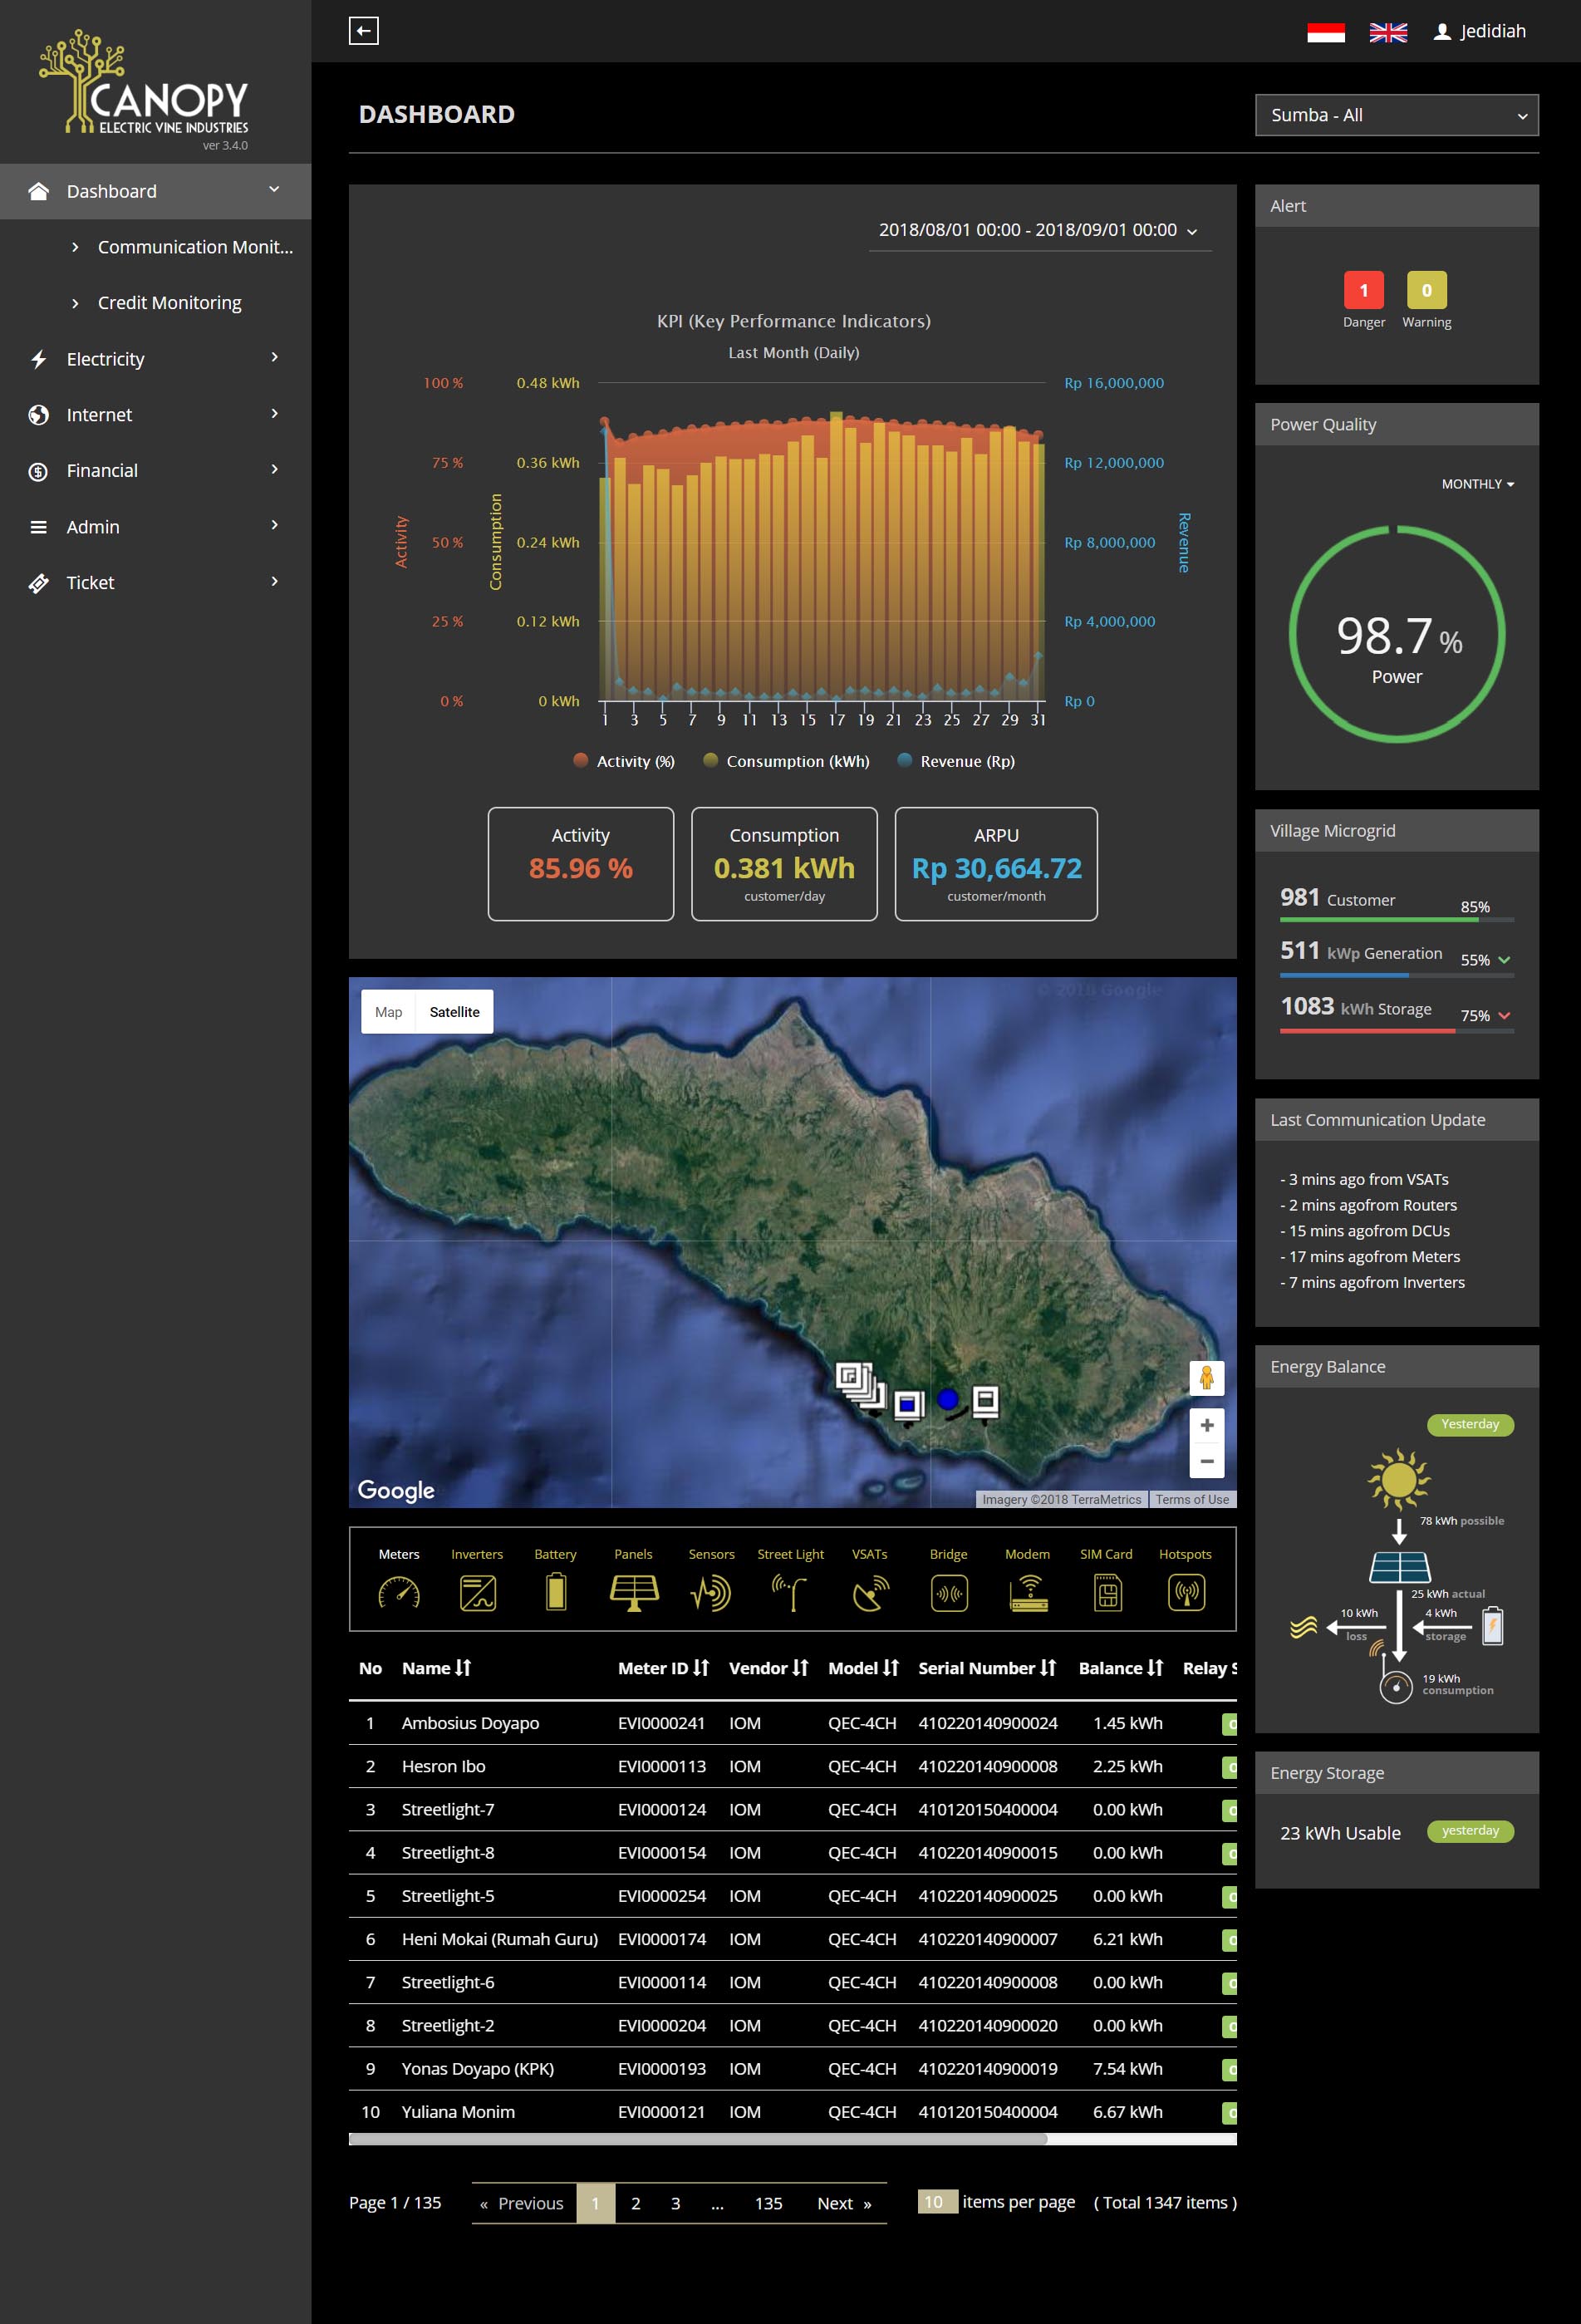Screen dimensions: 1581x2324
Task: Toggle Activity (%) series in chart legend
Action: tap(624, 761)
